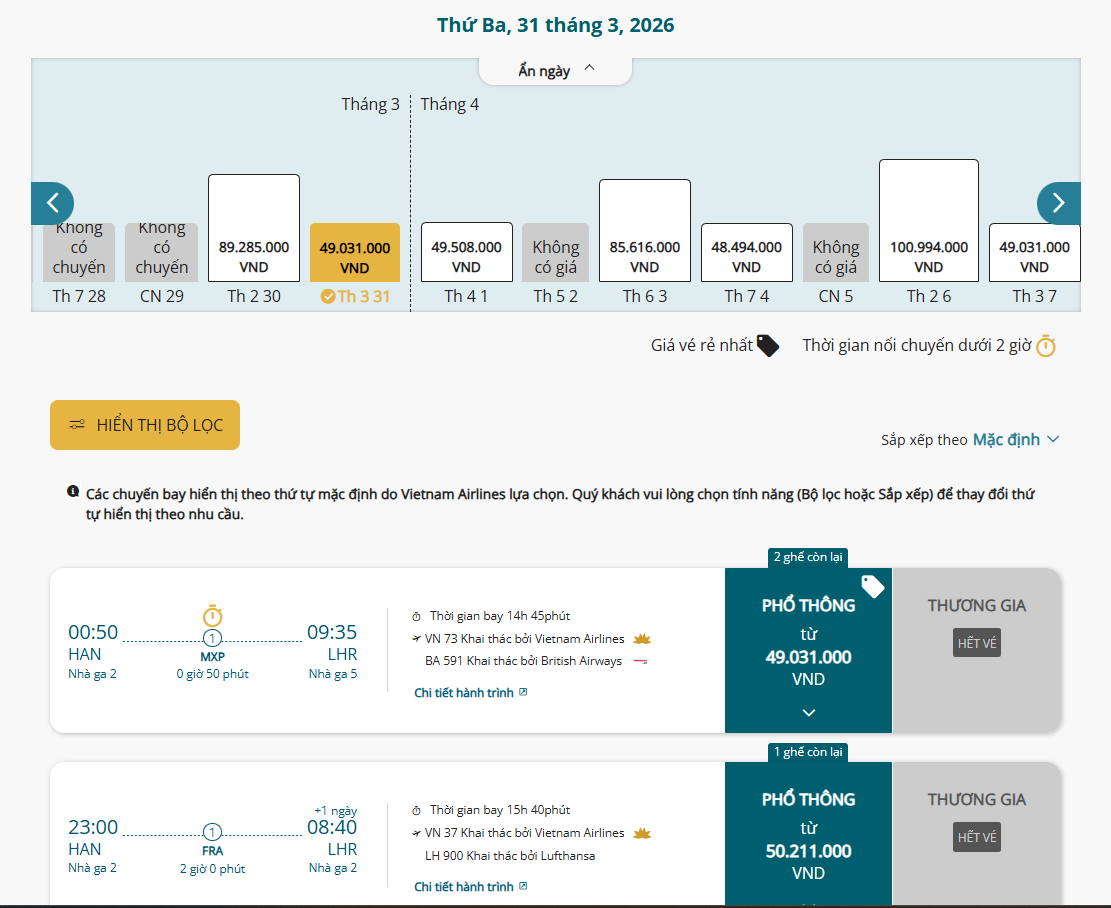Pick Th 2 6 date at 100.994.000 VND

(x=928, y=221)
